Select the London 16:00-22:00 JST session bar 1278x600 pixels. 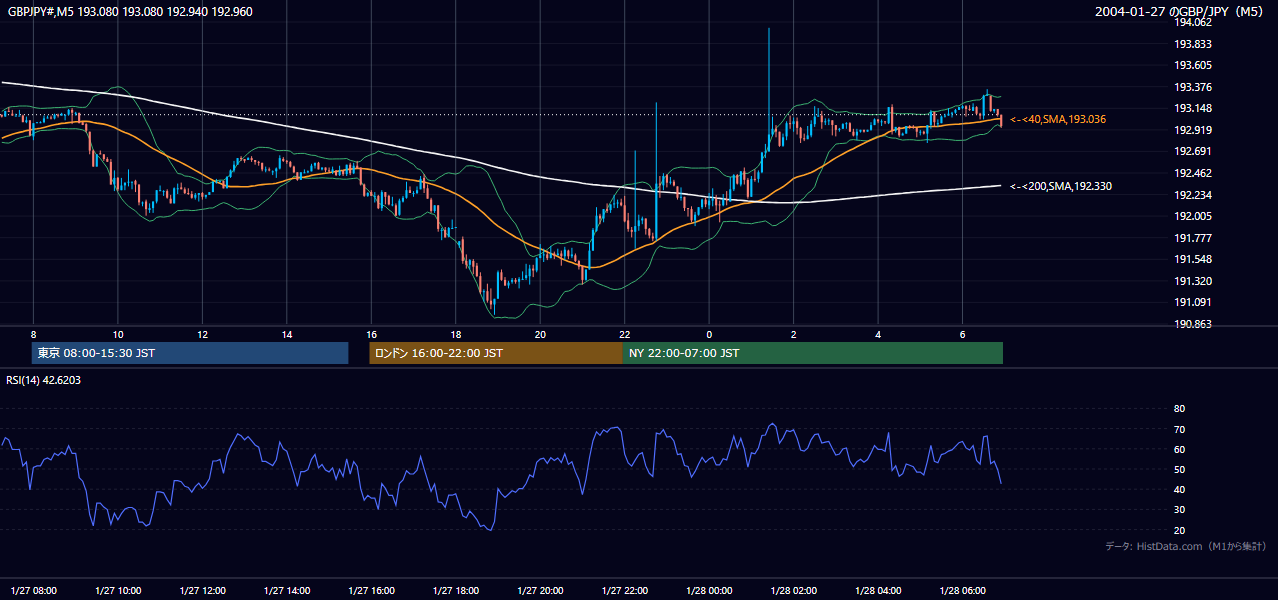tap(496, 353)
